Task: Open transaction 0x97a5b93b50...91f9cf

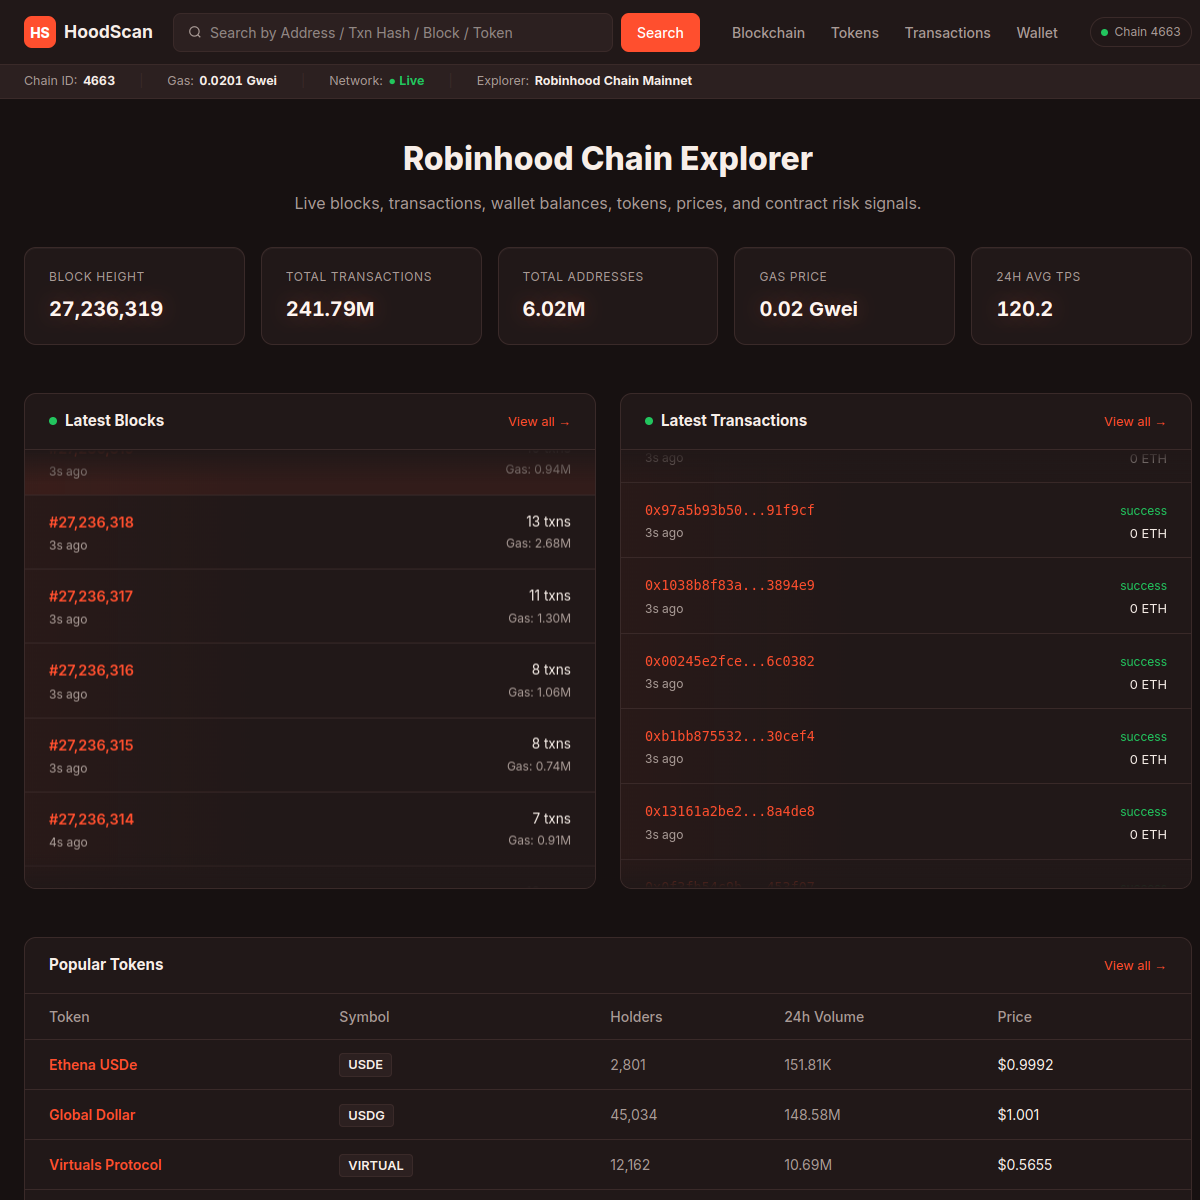Action: tap(730, 510)
